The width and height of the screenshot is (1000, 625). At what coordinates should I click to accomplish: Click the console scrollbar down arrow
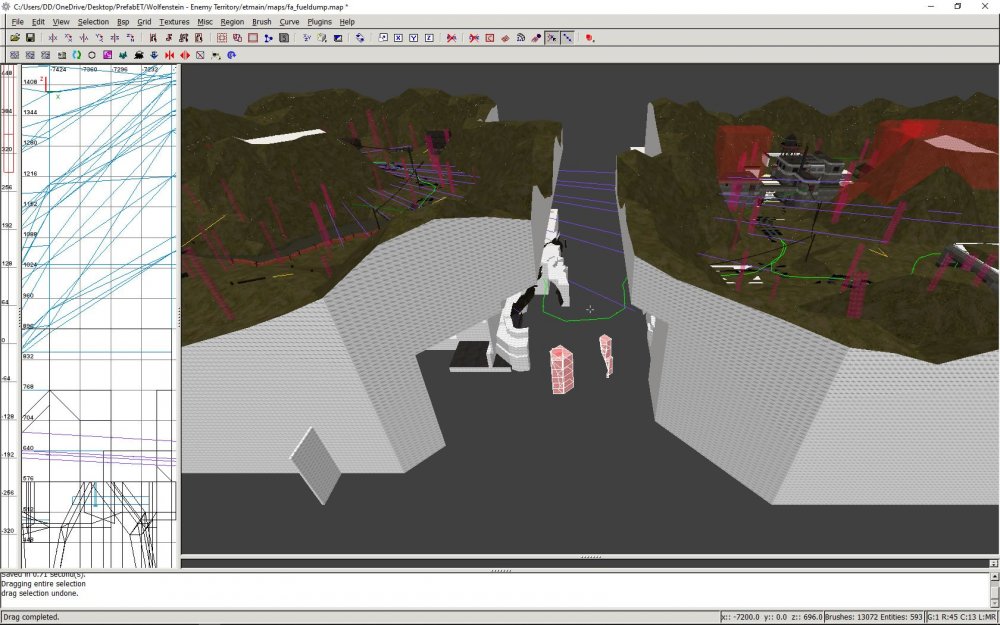[x=994, y=603]
